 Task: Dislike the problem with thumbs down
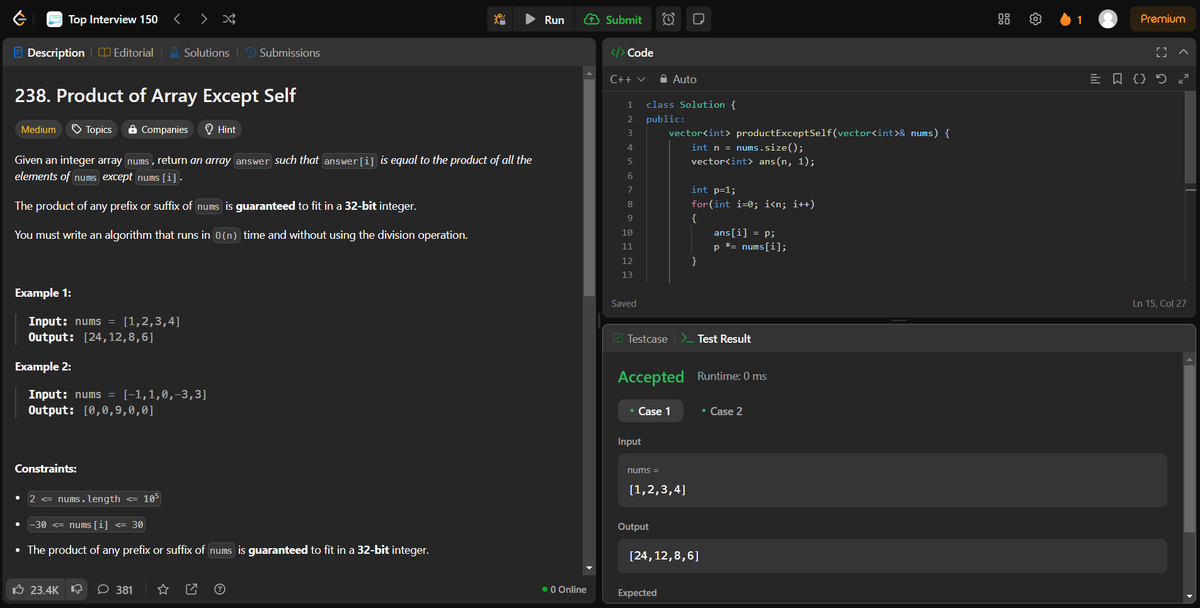tap(76, 590)
